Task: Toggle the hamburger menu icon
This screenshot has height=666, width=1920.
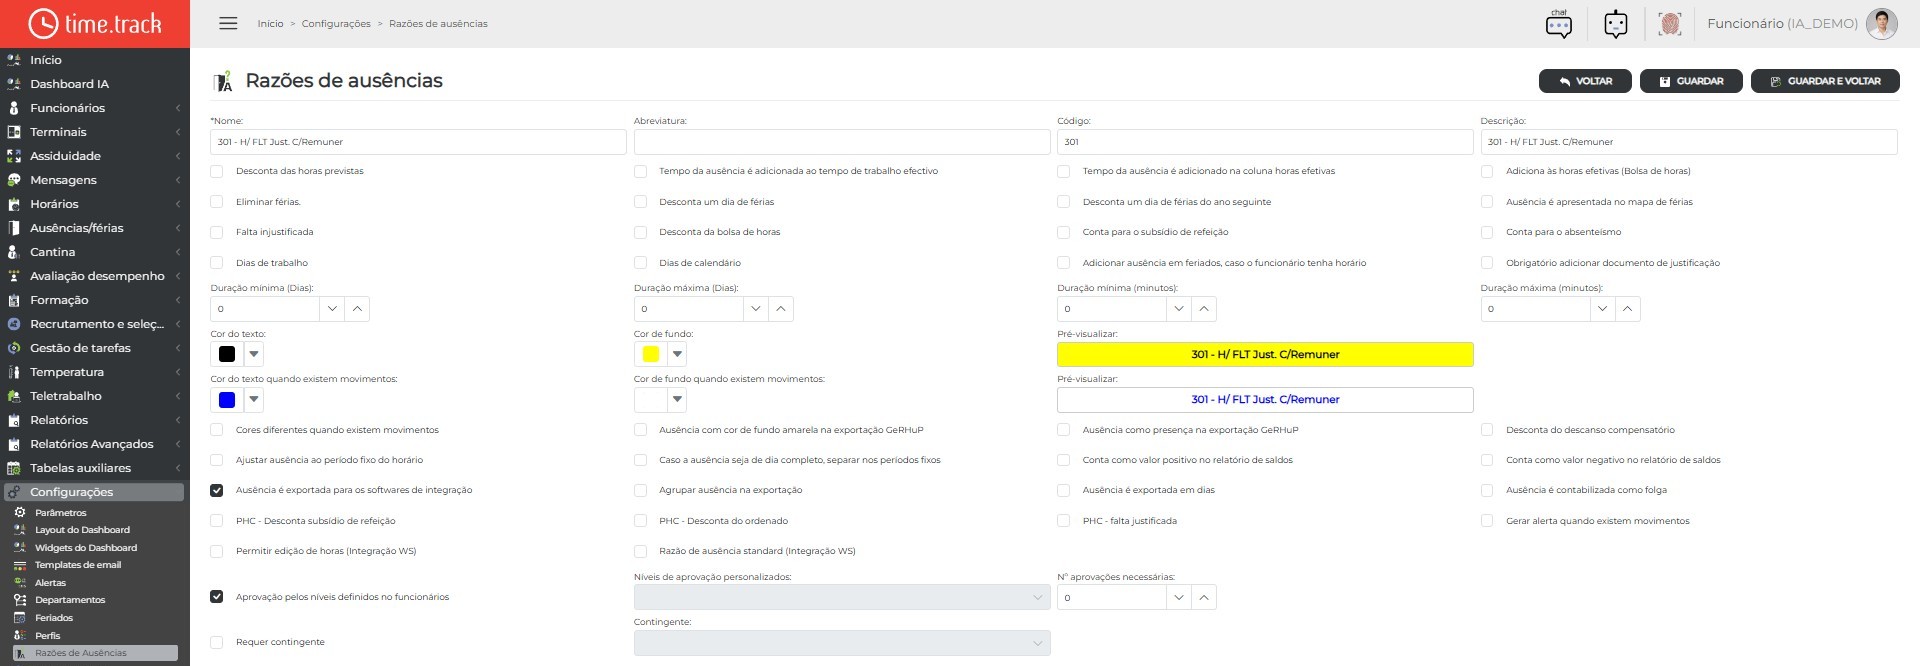Action: click(x=228, y=23)
